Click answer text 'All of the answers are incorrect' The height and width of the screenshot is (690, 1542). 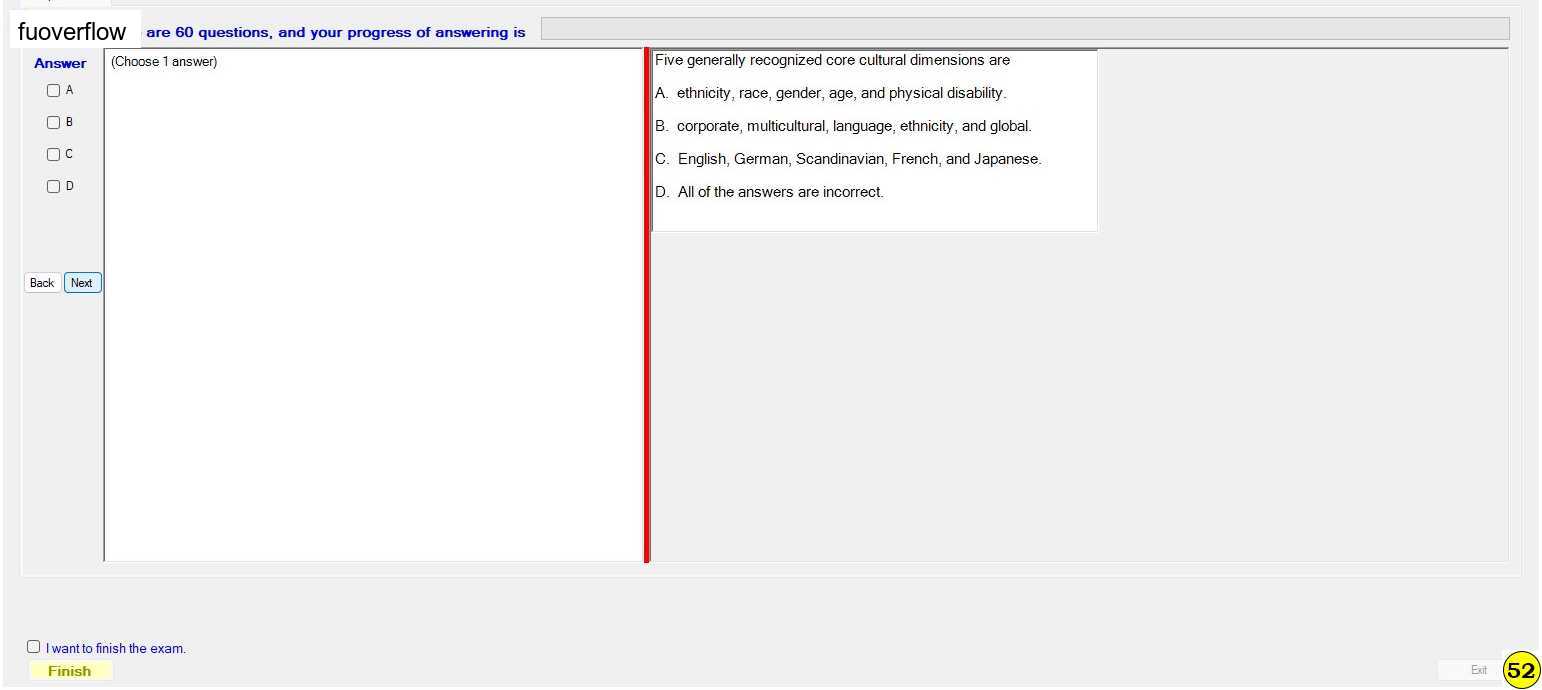[780, 192]
